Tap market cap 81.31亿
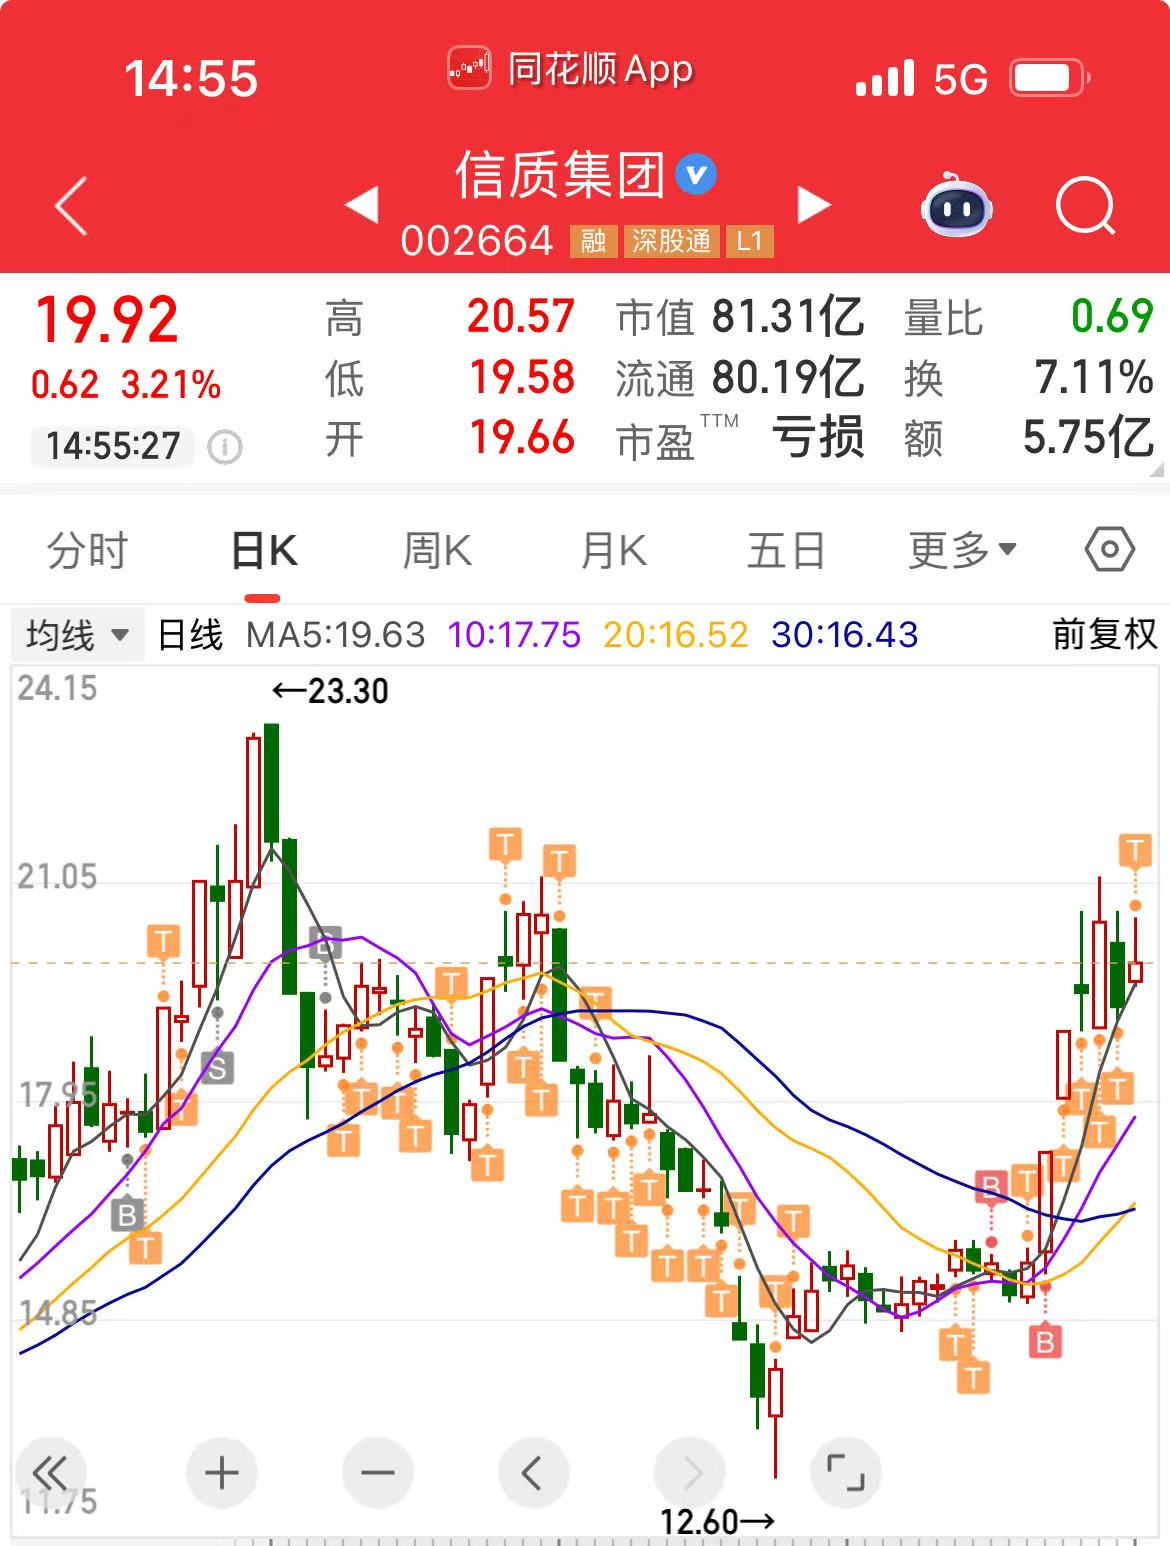This screenshot has width=1170, height=1546. pyautogui.click(x=788, y=317)
